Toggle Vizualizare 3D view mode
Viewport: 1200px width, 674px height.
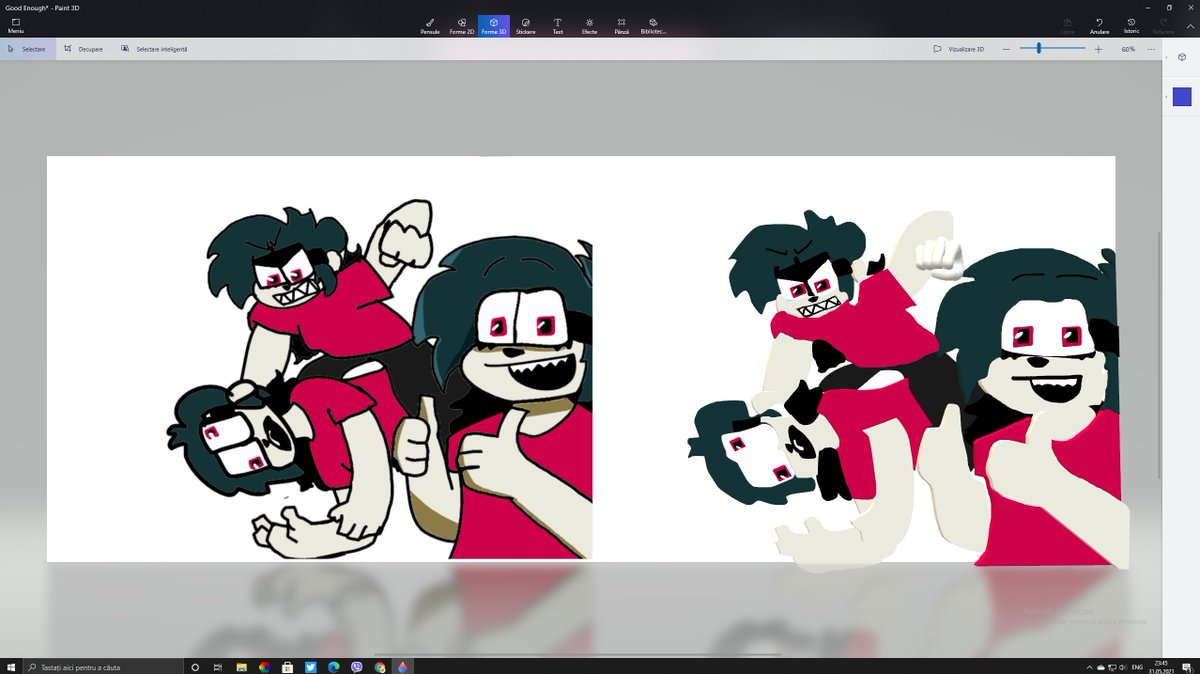[959, 49]
